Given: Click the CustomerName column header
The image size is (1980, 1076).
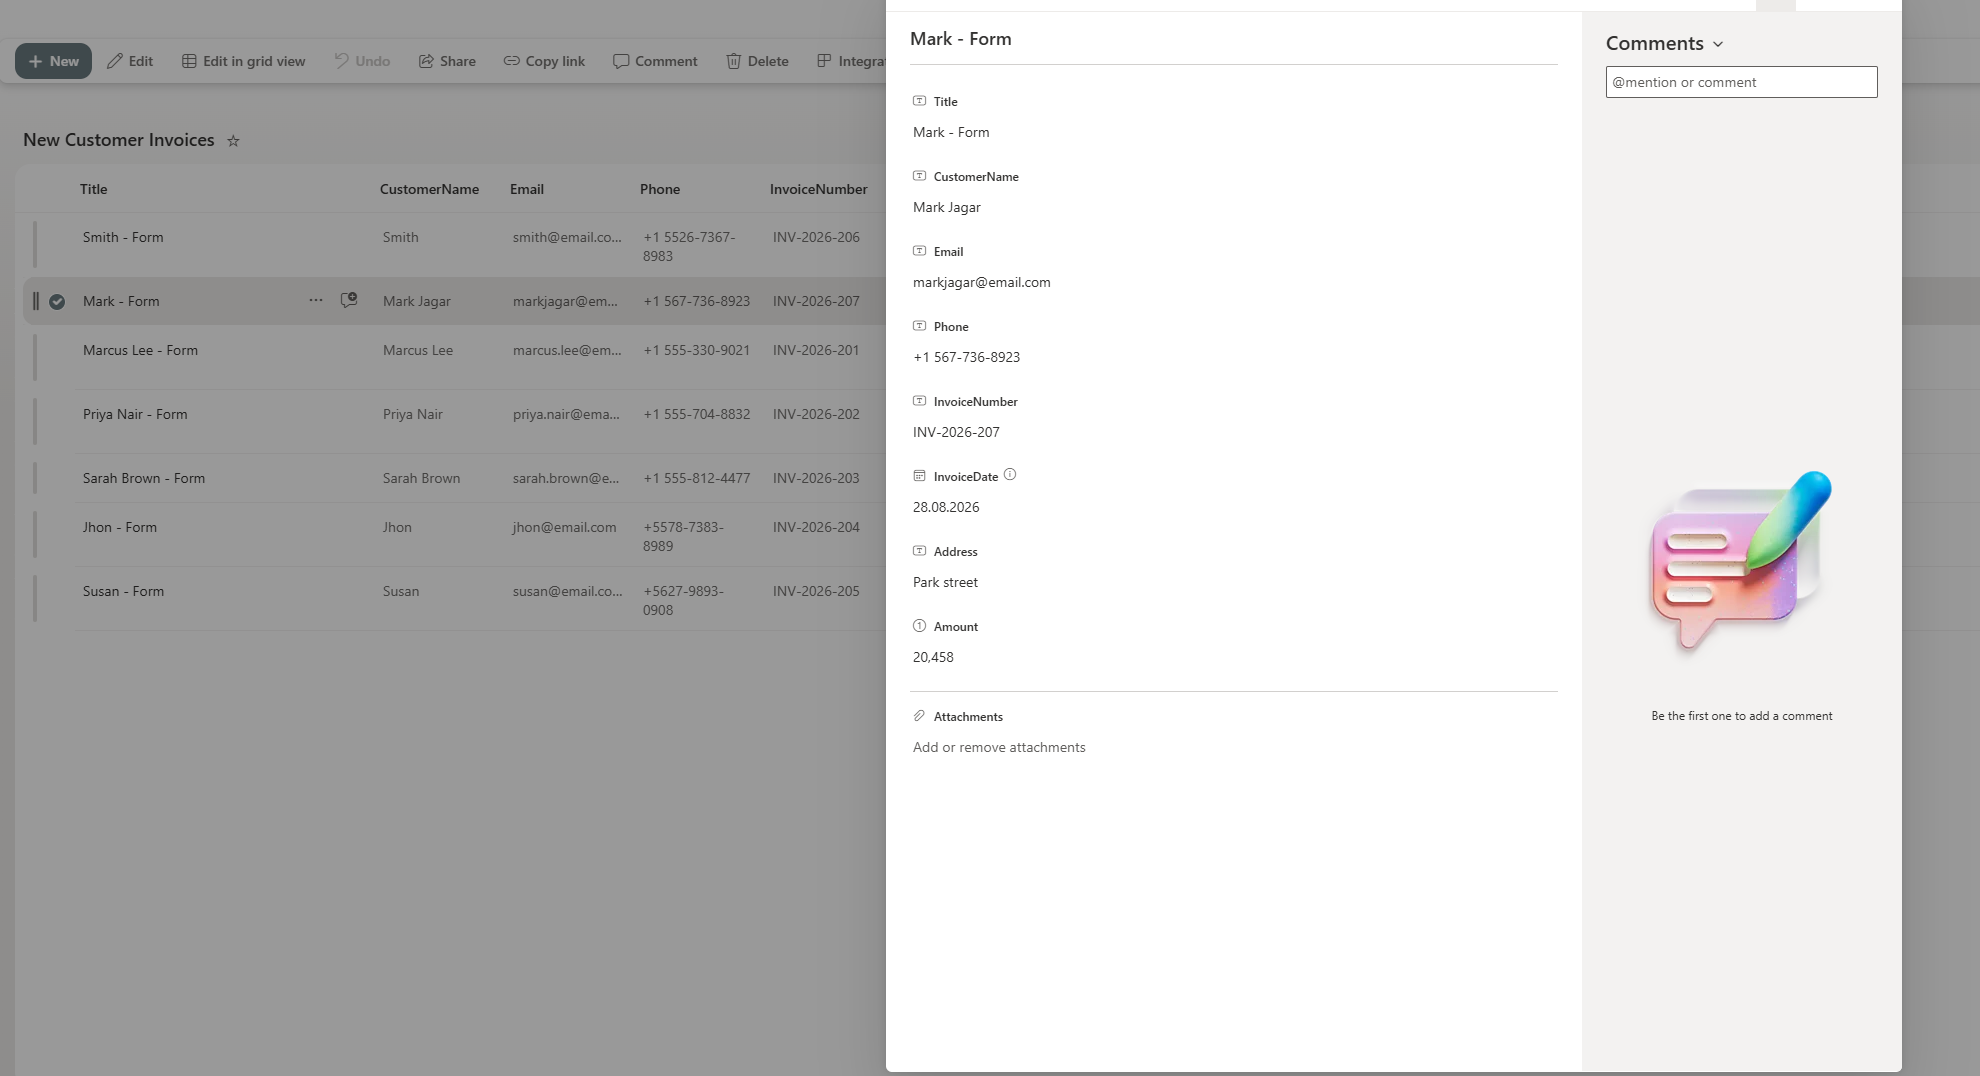Looking at the screenshot, I should [x=429, y=189].
